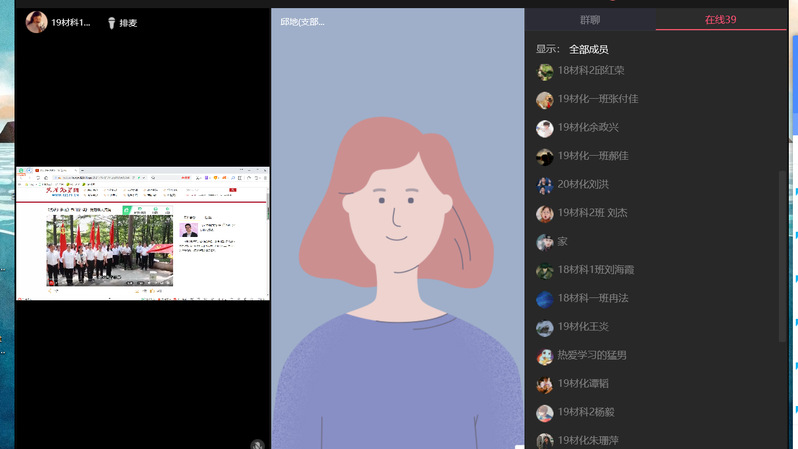Click avatar of member 18材料一班冉法
798x449 pixels.
pos(544,299)
